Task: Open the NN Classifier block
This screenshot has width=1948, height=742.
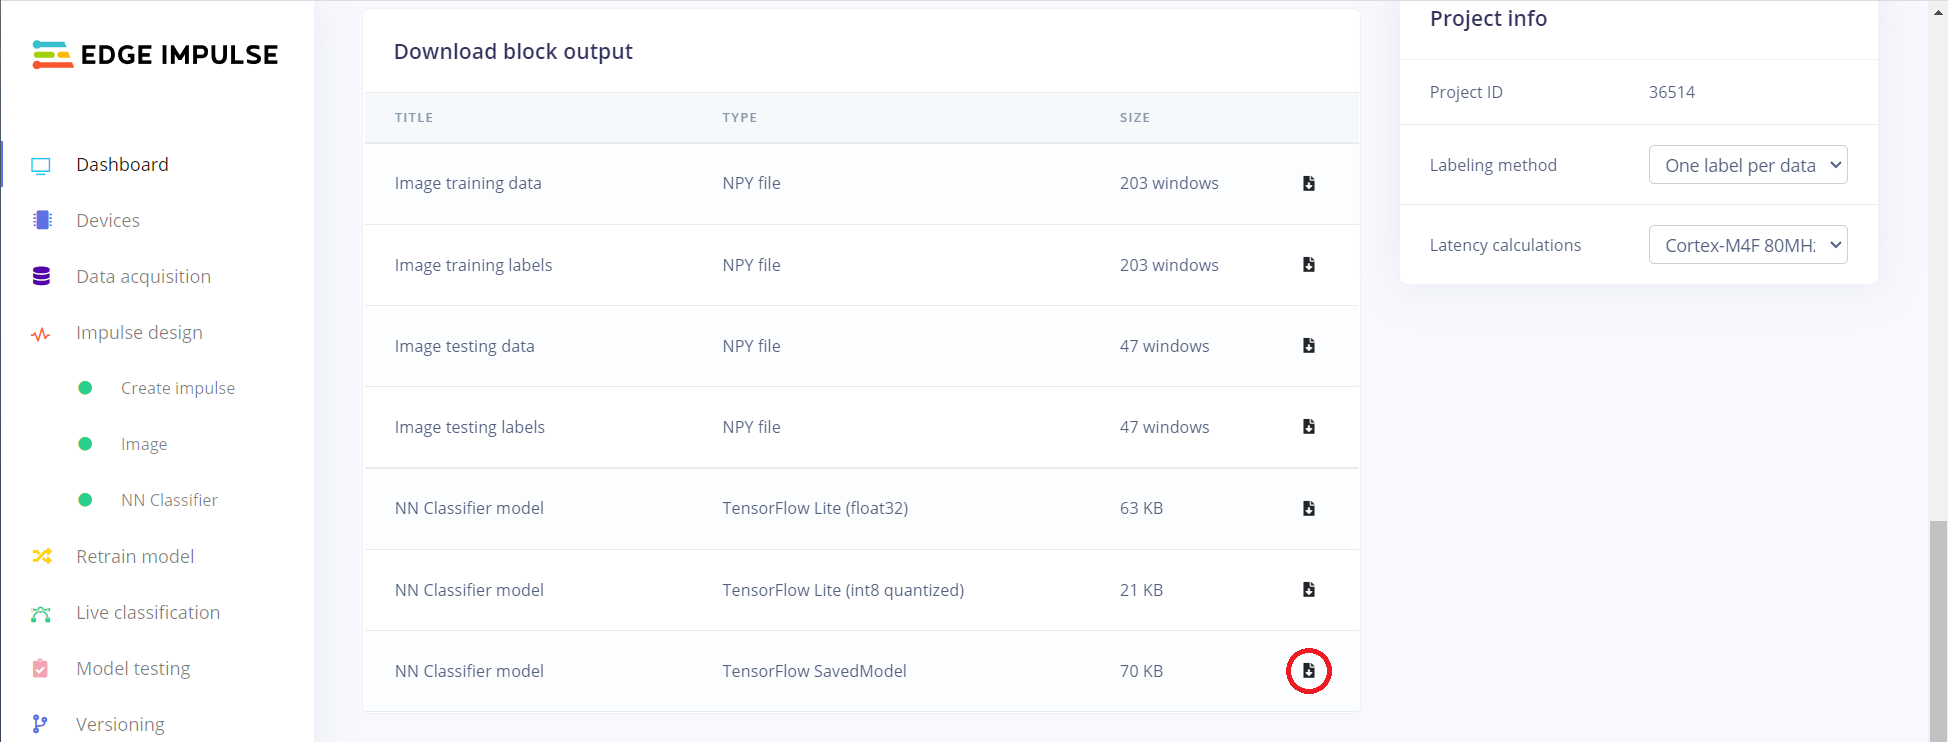Action: (169, 500)
